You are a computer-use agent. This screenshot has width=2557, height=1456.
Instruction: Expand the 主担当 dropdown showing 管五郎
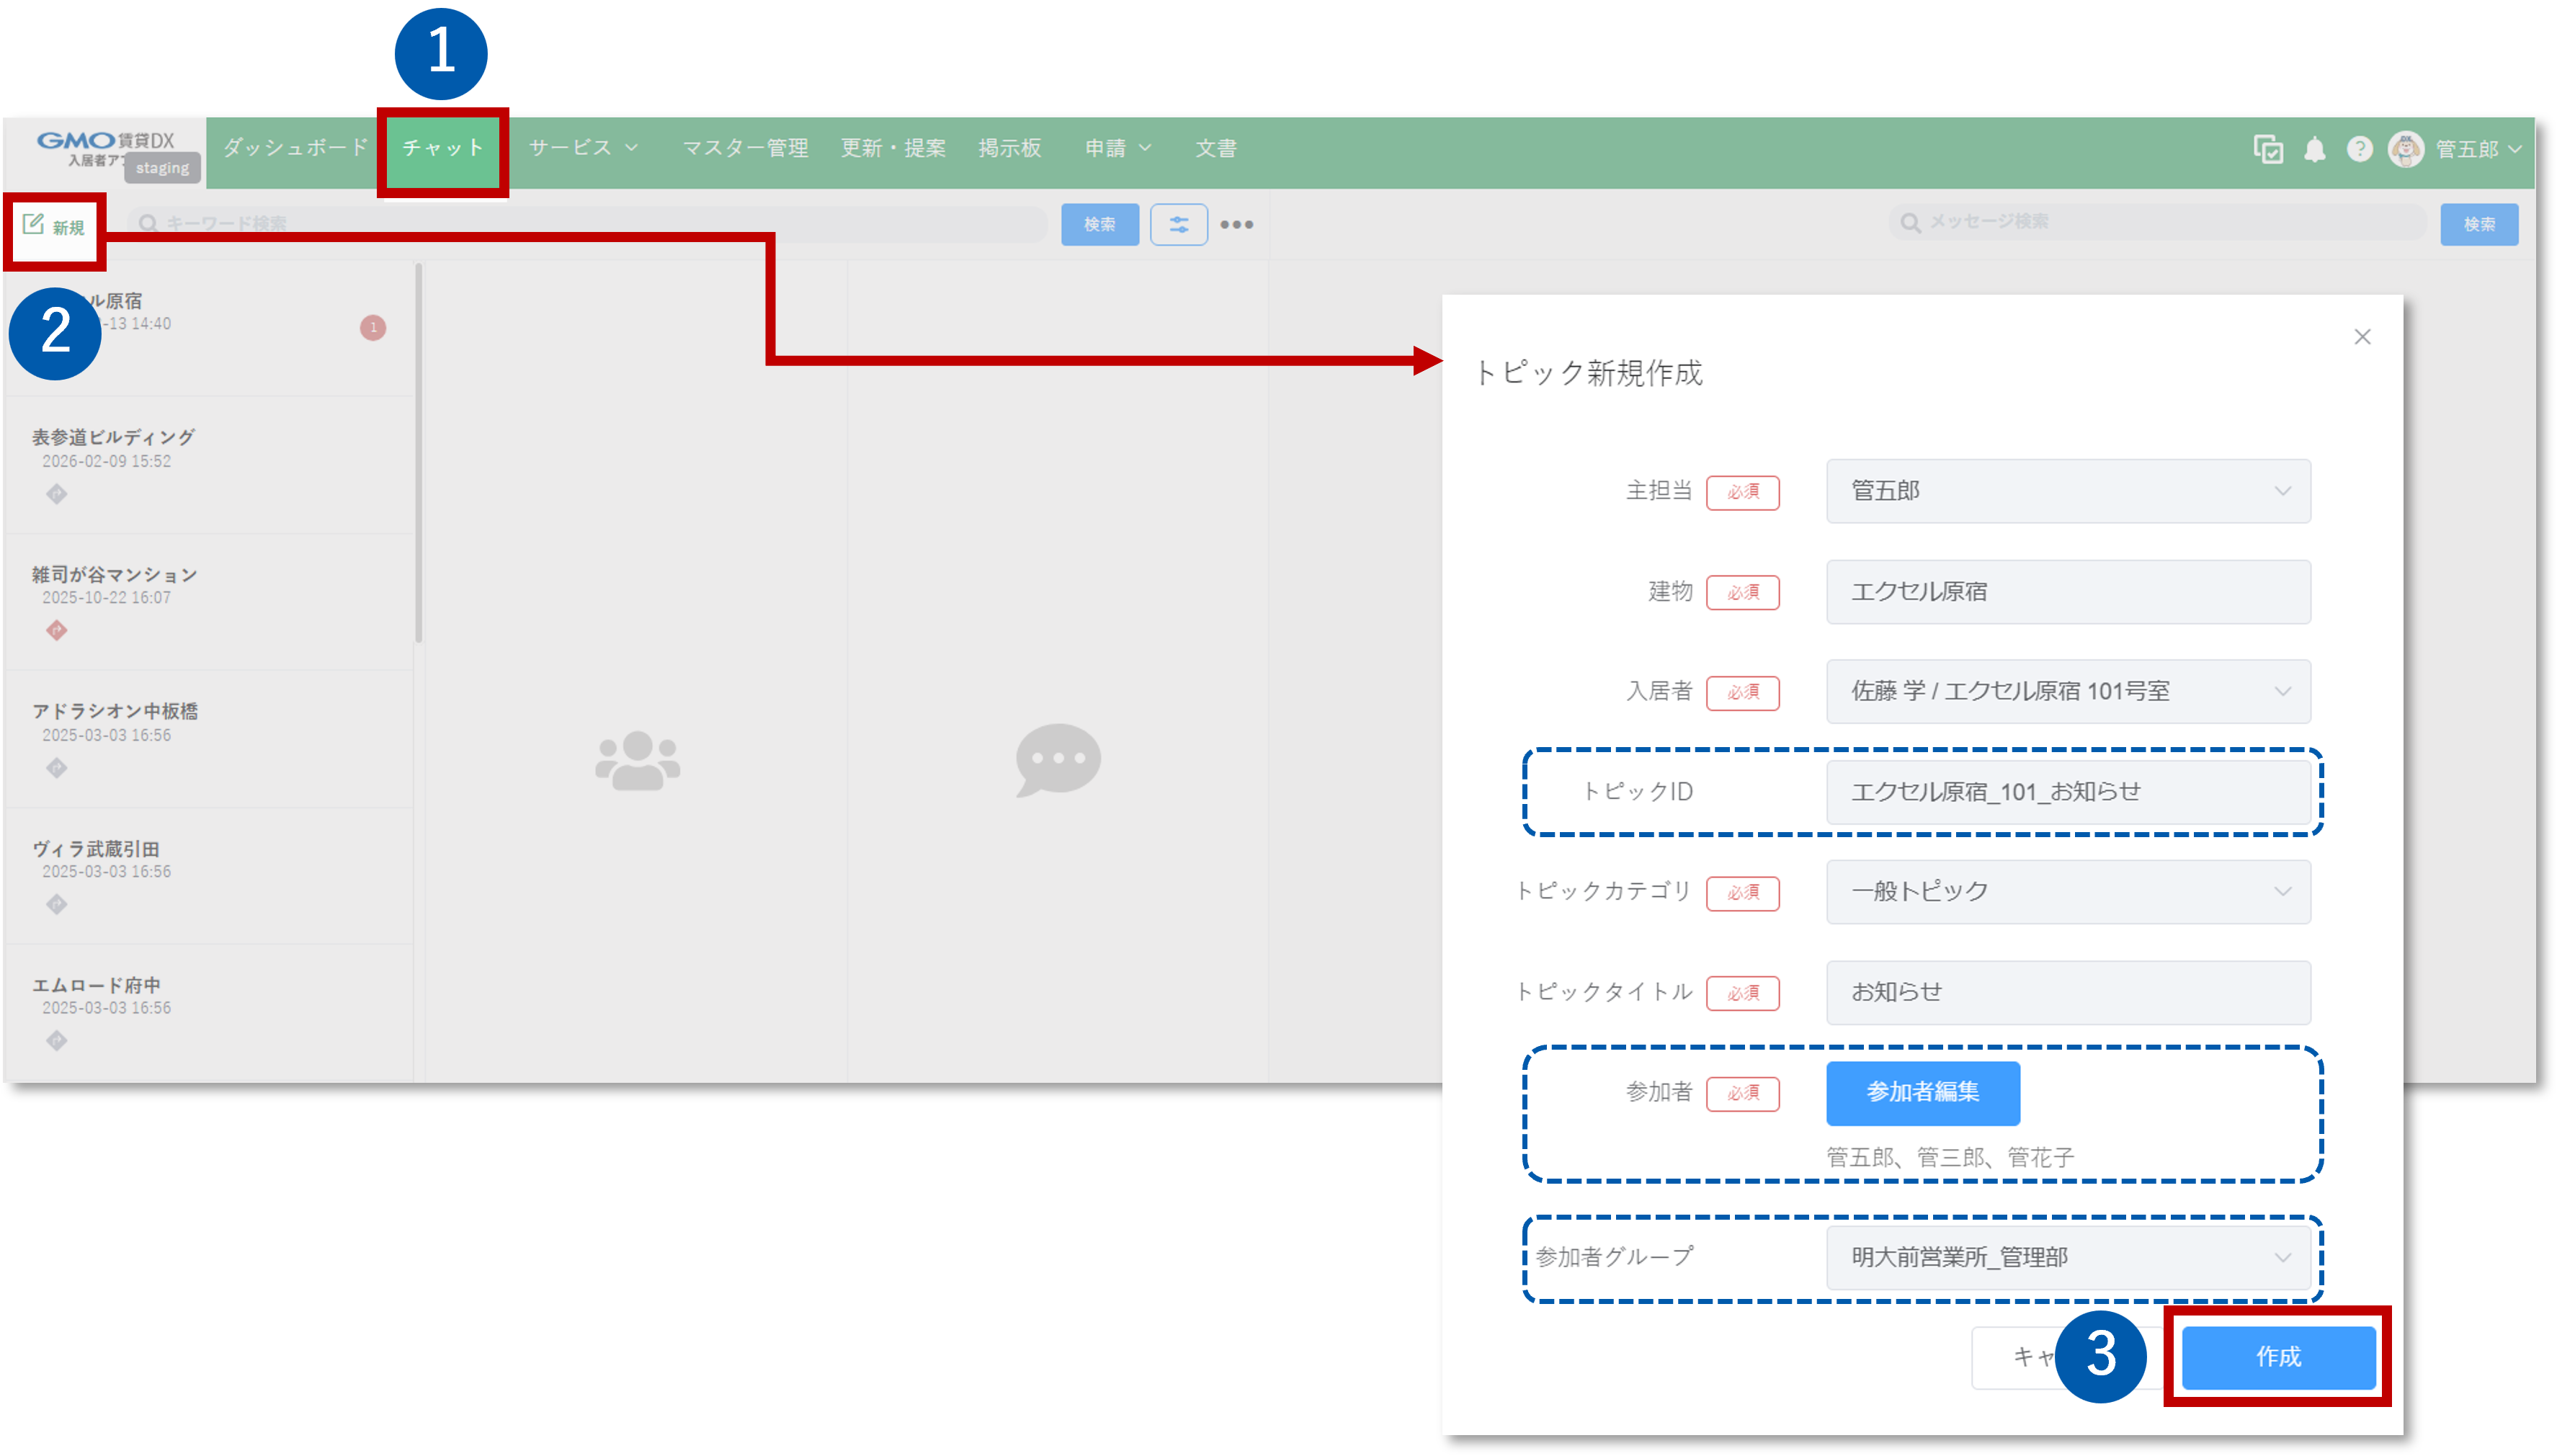[x=2068, y=491]
